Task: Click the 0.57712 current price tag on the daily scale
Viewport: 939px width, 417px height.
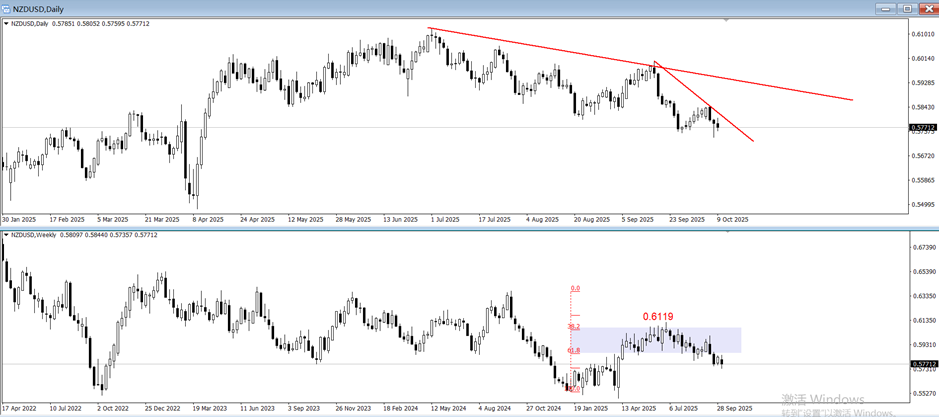Action: tap(922, 128)
